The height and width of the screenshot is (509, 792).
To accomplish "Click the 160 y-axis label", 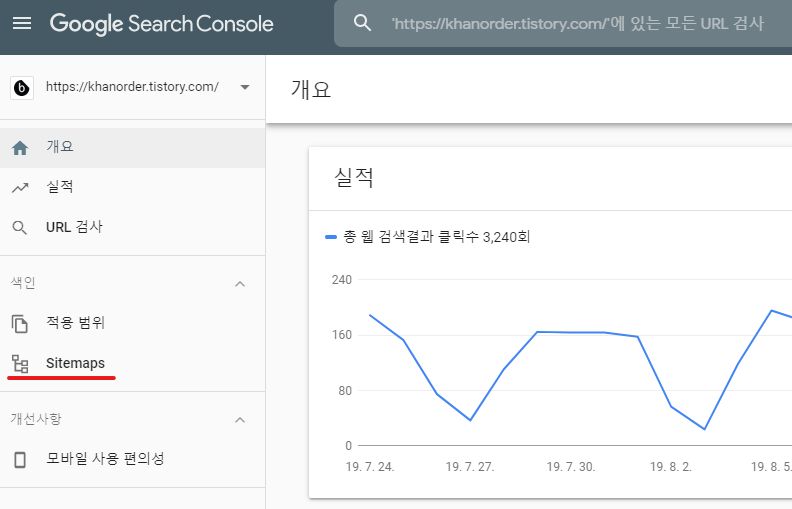I will coord(341,335).
